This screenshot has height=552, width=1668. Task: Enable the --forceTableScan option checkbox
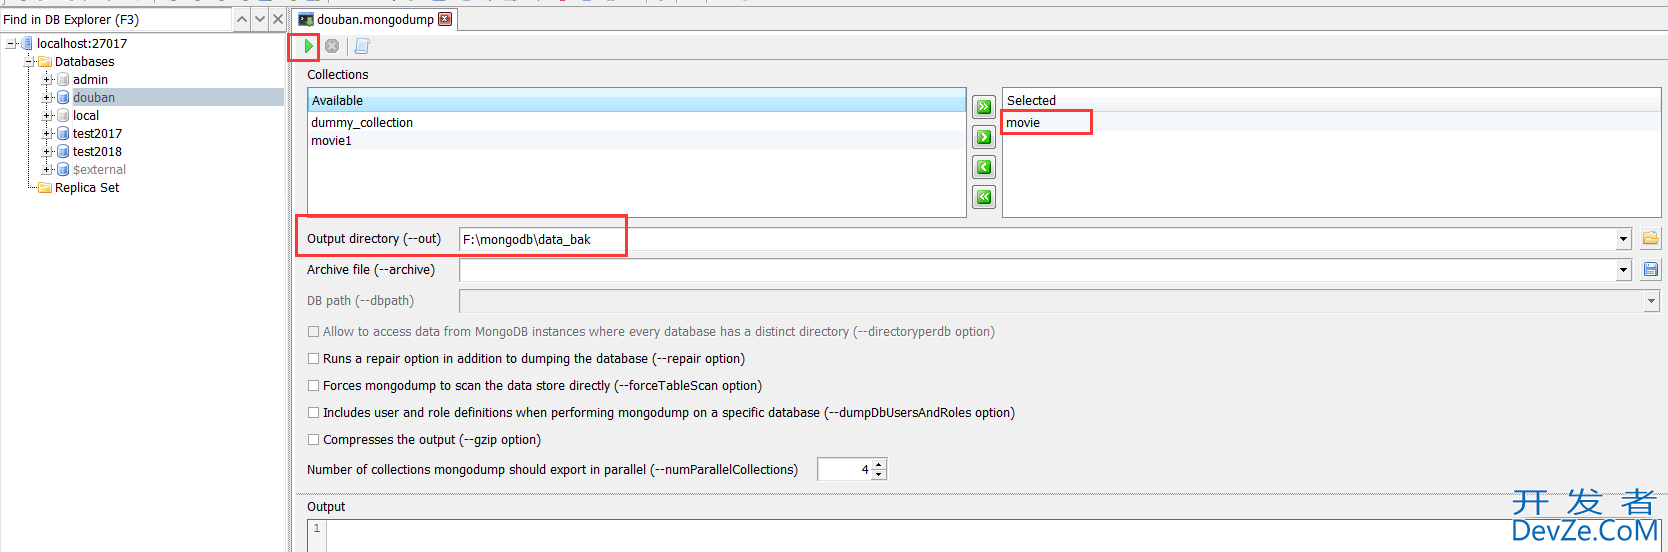pyautogui.click(x=313, y=386)
